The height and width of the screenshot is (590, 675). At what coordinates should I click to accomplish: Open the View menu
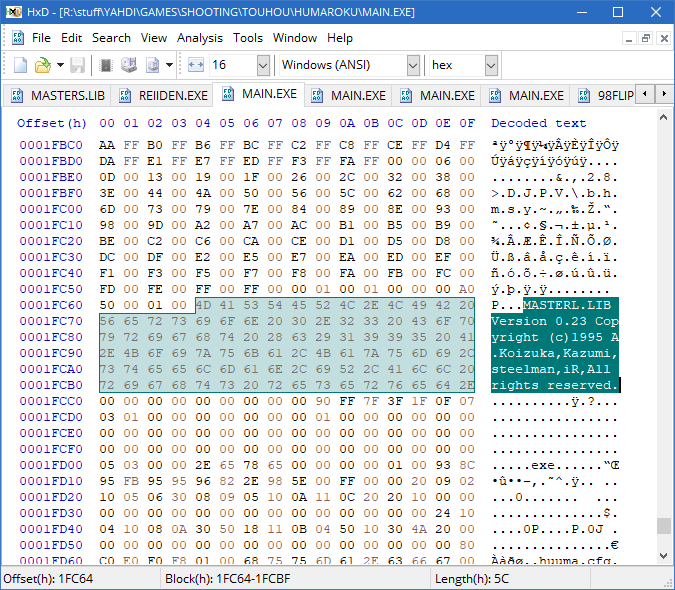point(154,38)
